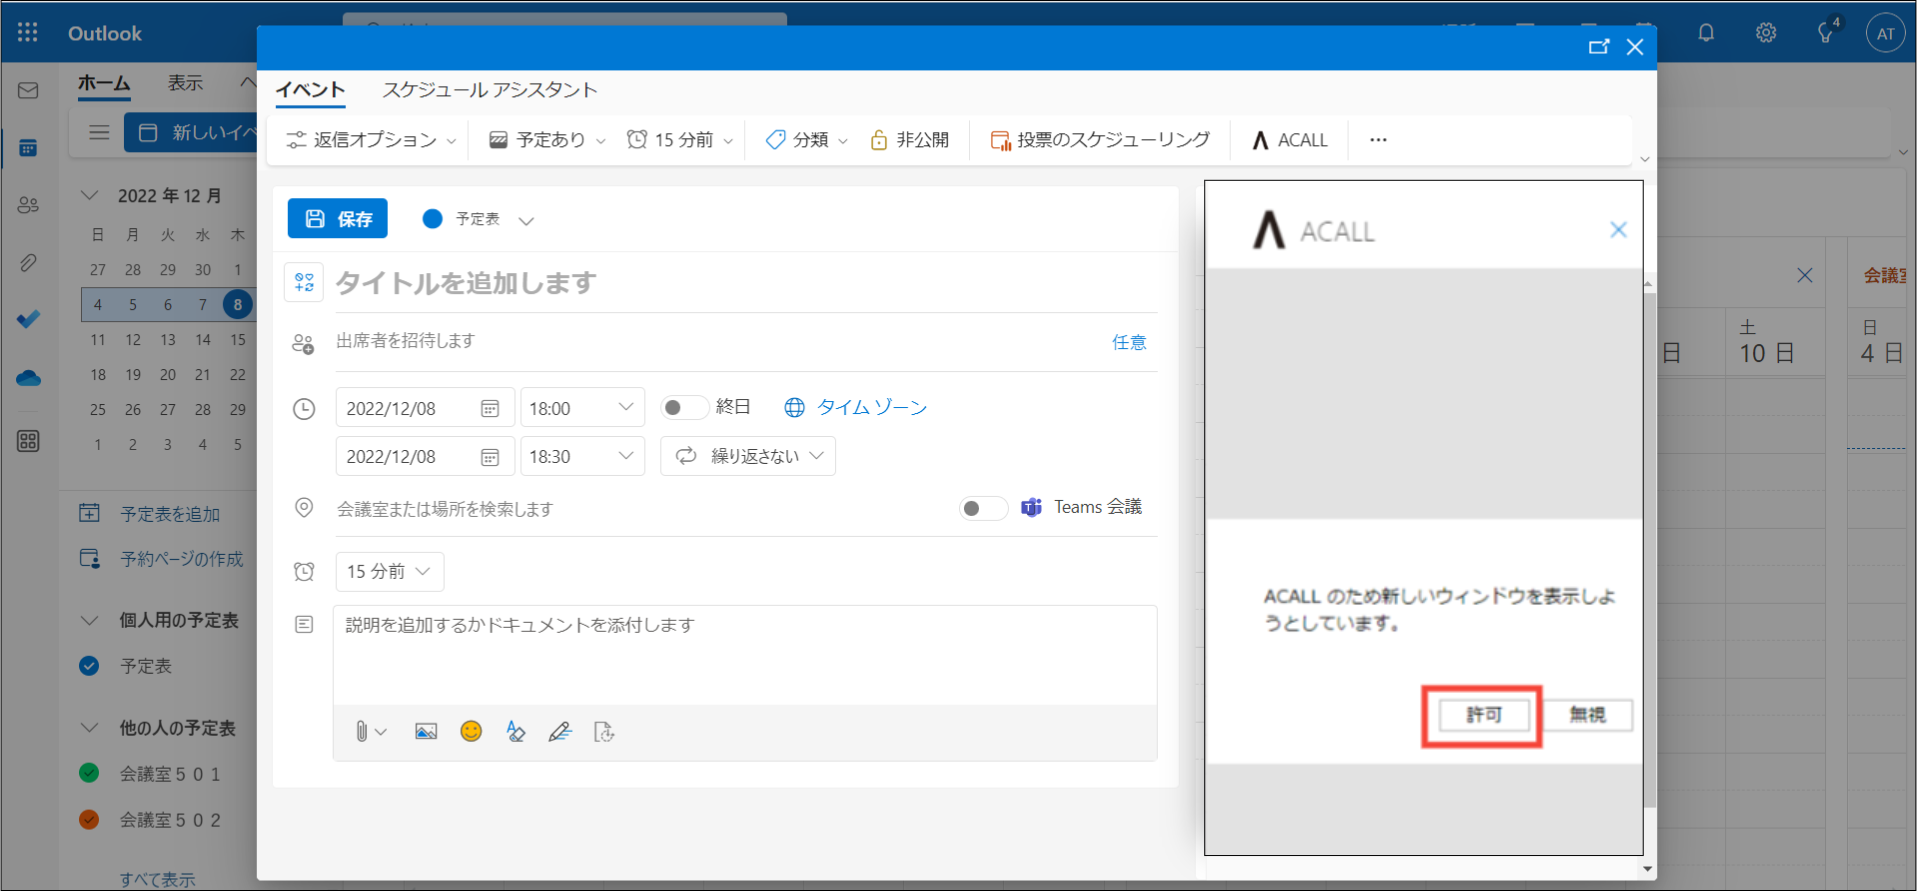Toggle 会議室５０２ calendar checkbox
Image resolution: width=1917 pixels, height=891 pixels.
[x=89, y=820]
